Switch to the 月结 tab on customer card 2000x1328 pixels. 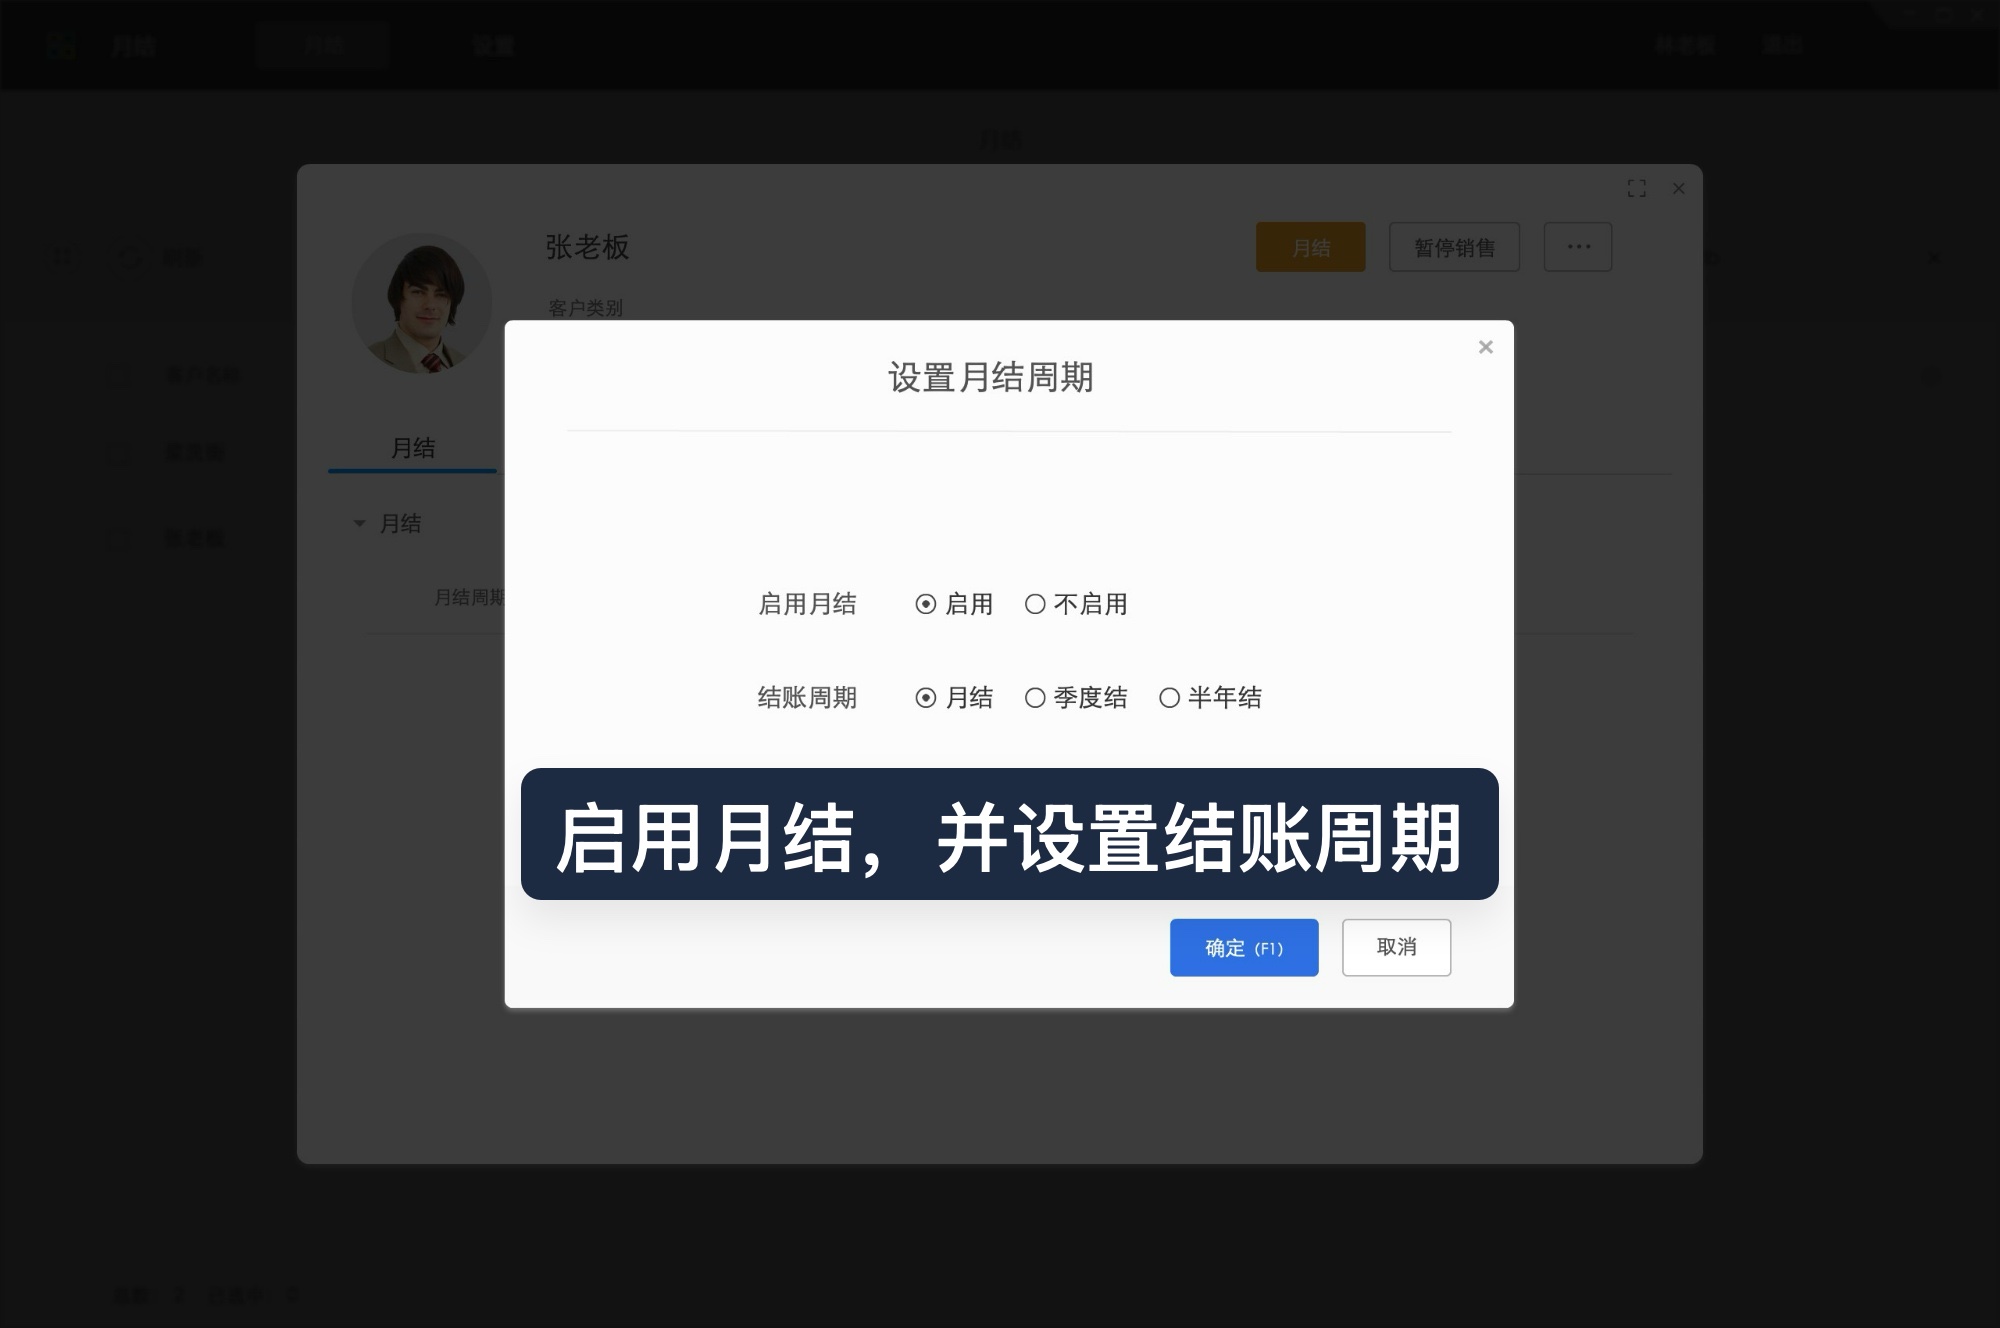click(411, 449)
